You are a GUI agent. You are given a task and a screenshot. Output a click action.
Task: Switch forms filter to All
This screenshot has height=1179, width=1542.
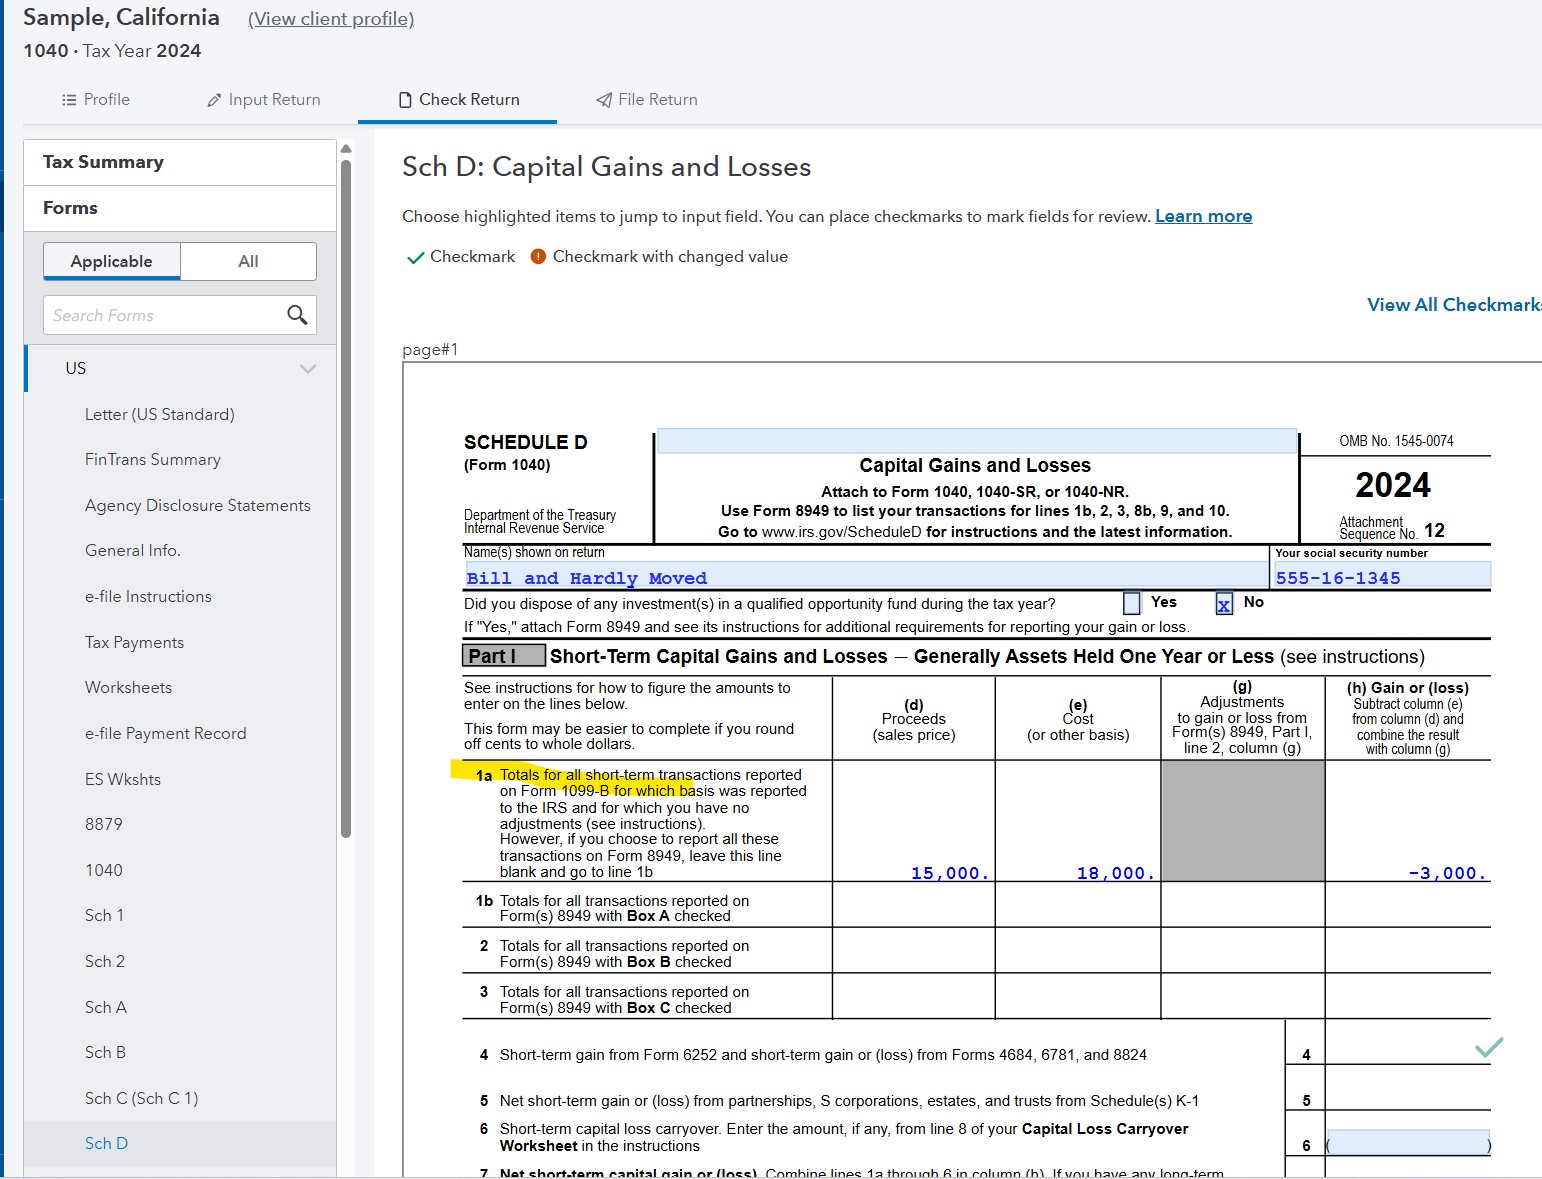(248, 261)
